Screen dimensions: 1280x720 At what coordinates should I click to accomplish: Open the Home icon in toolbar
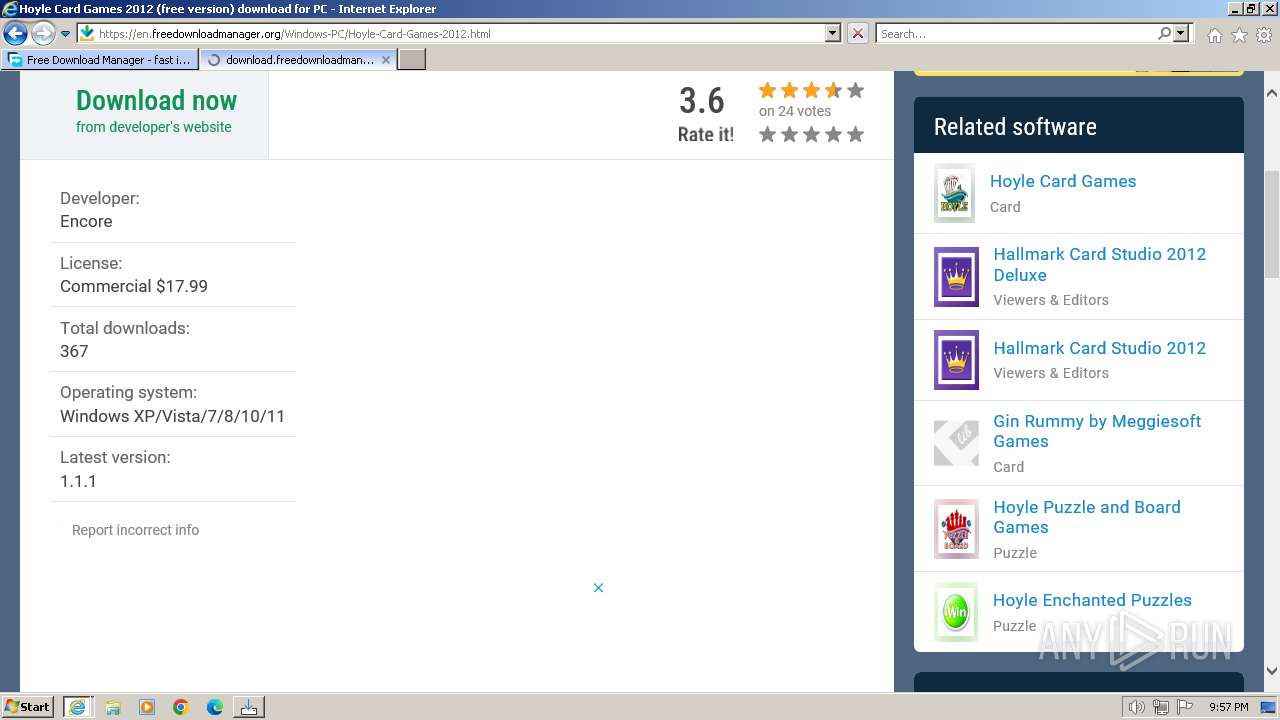(x=1214, y=35)
